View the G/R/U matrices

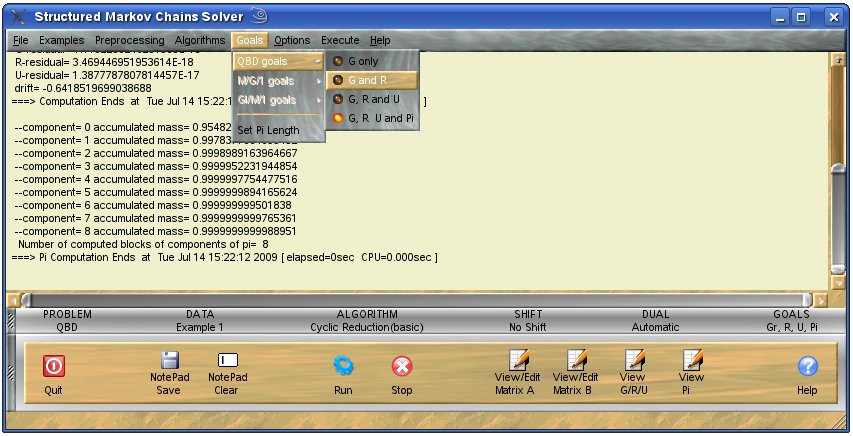click(x=633, y=361)
